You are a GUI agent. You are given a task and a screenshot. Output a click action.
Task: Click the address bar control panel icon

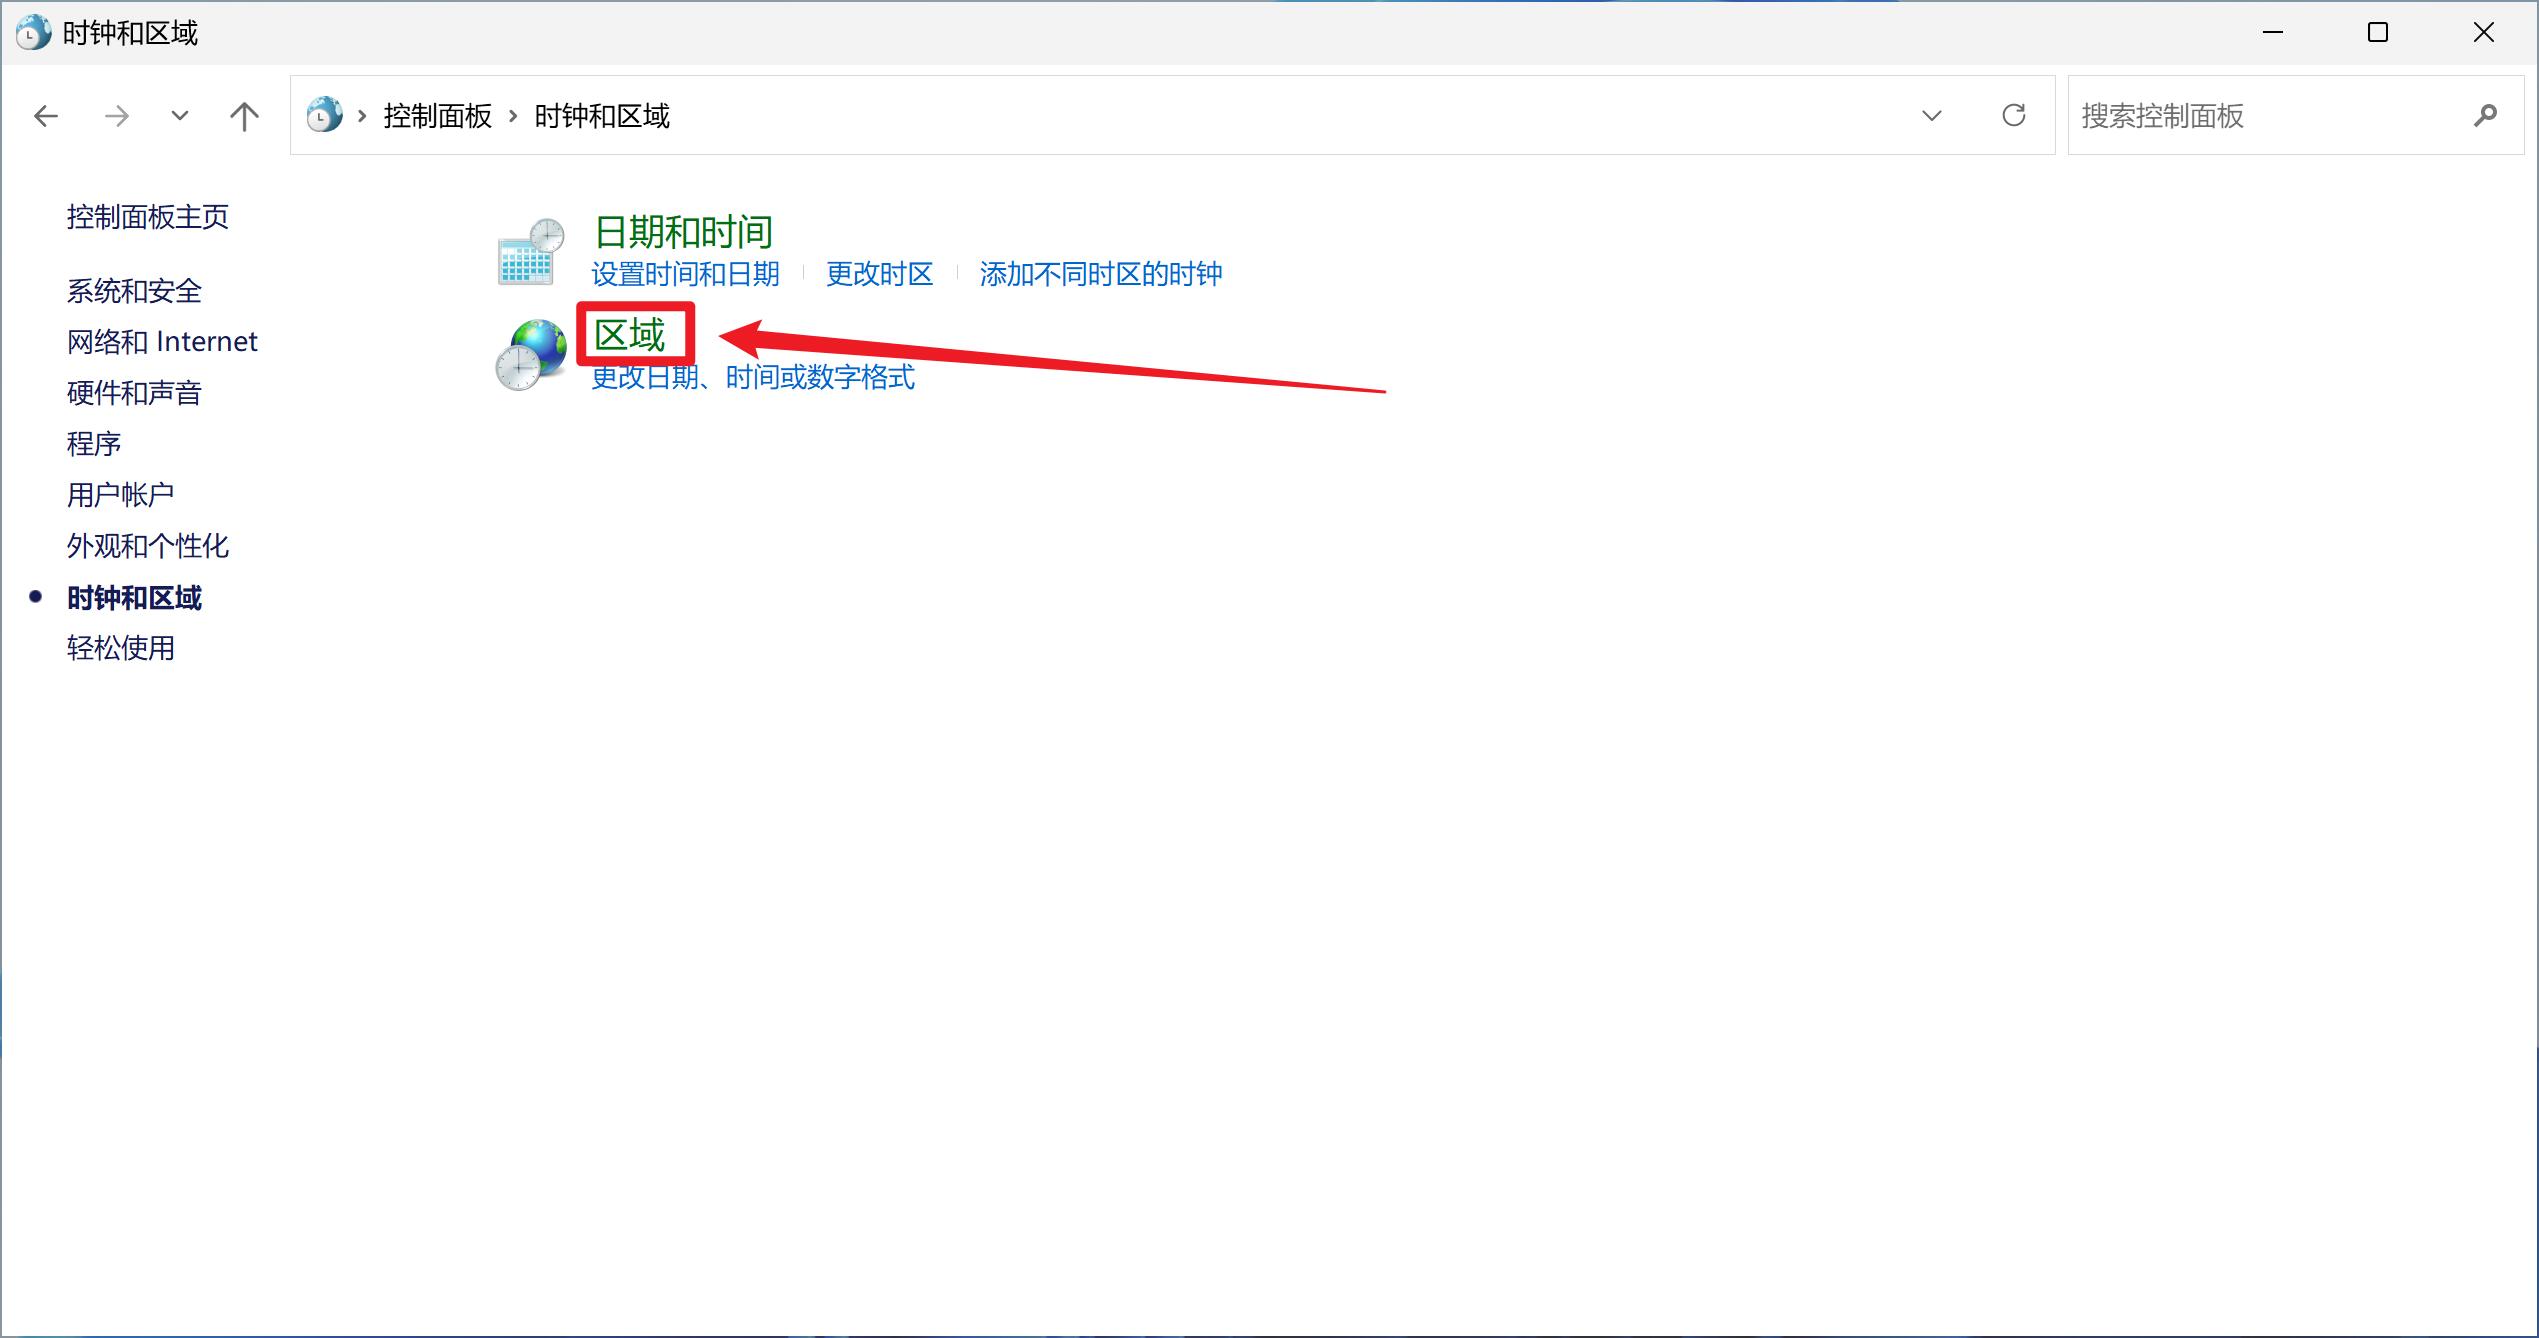point(324,116)
